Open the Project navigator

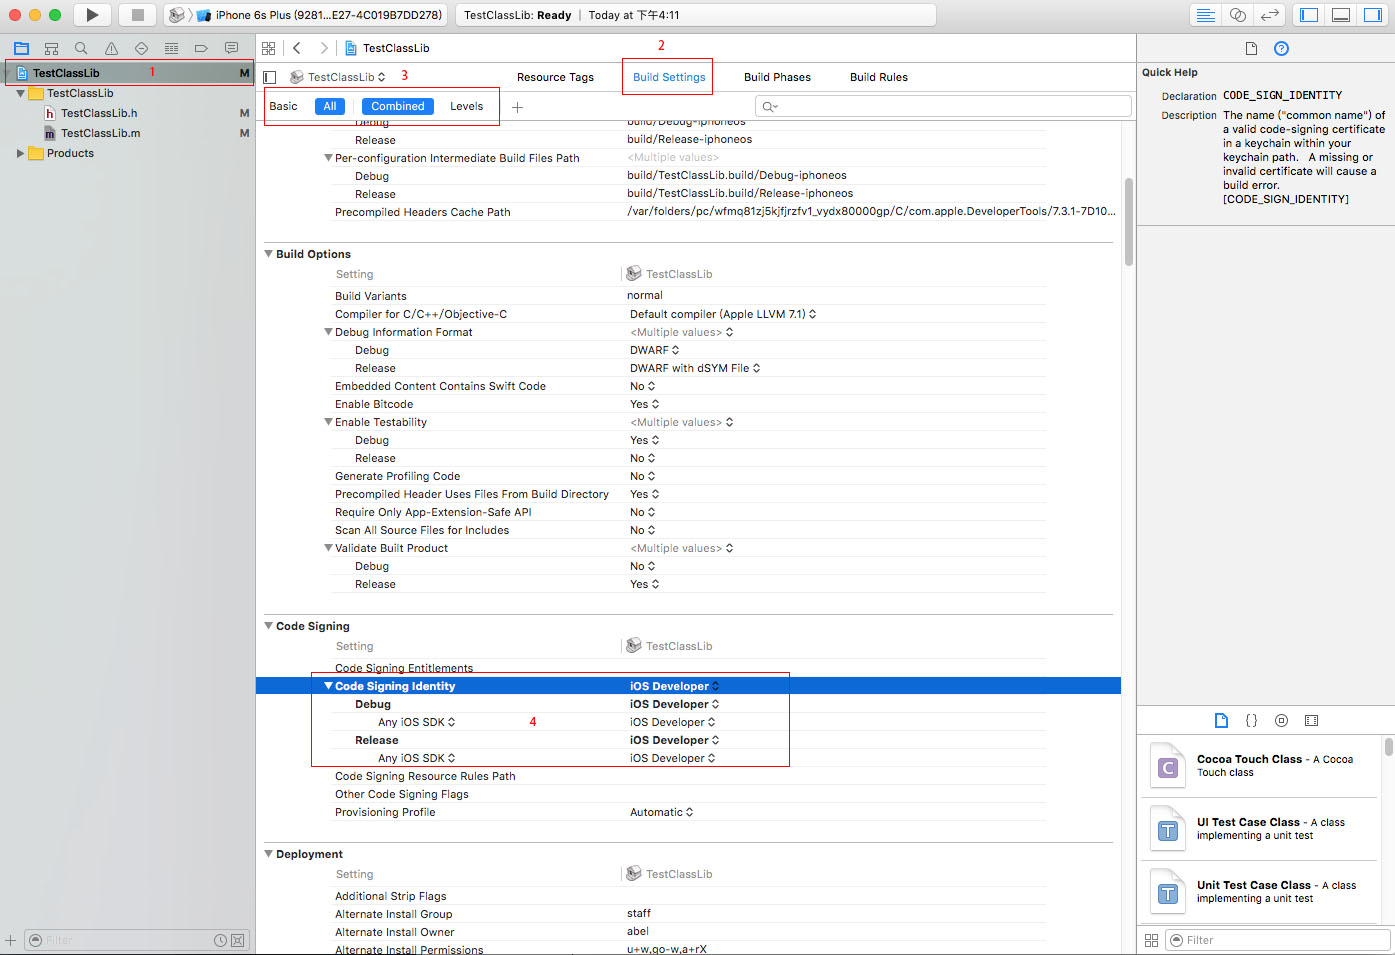click(21, 48)
